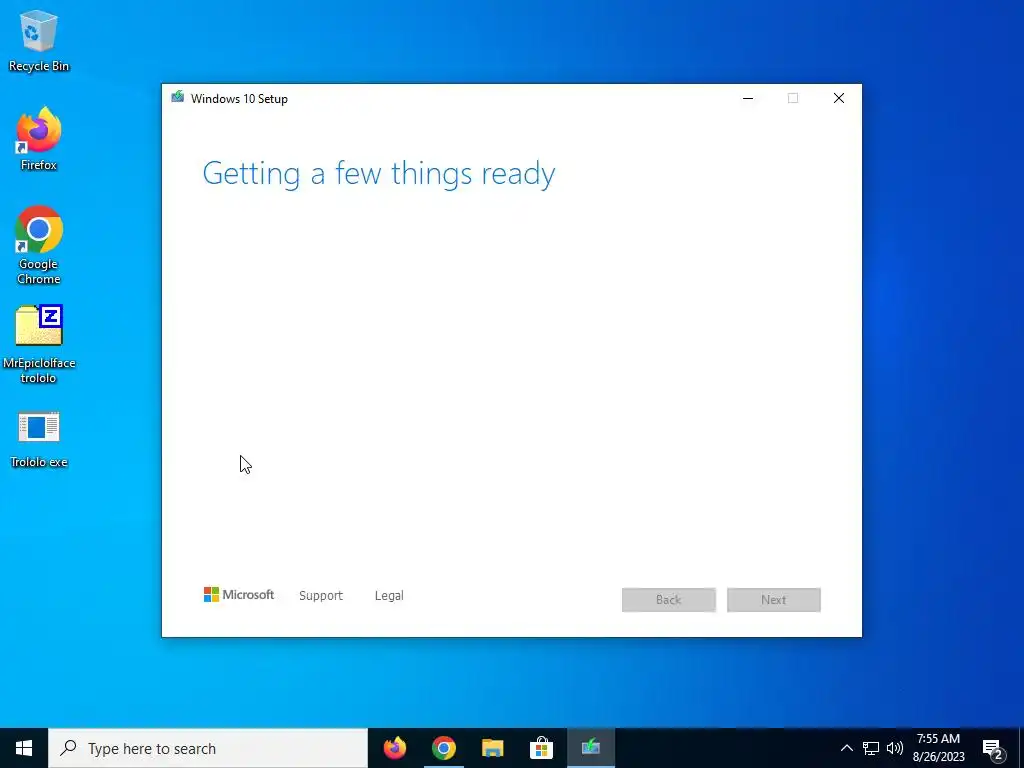Open the Action Center notifications icon
The width and height of the screenshot is (1024, 768).
[993, 748]
